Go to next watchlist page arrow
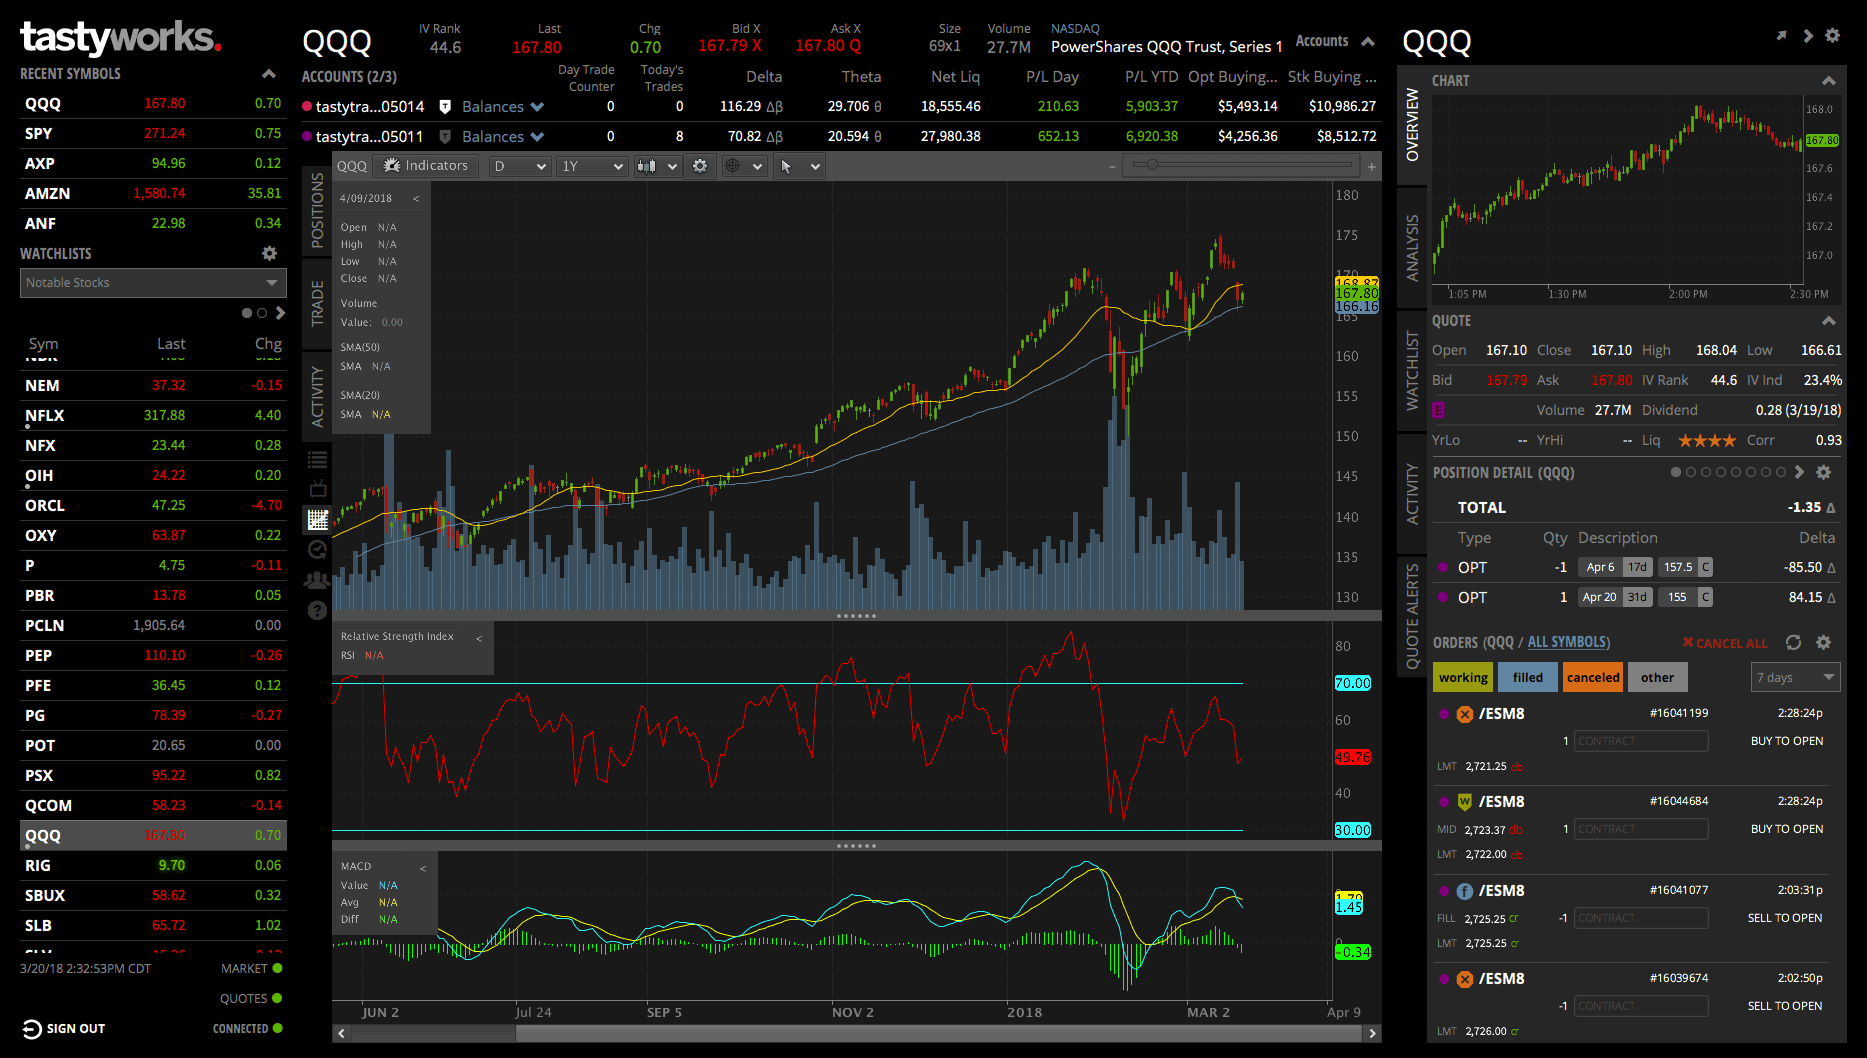 [x=280, y=313]
